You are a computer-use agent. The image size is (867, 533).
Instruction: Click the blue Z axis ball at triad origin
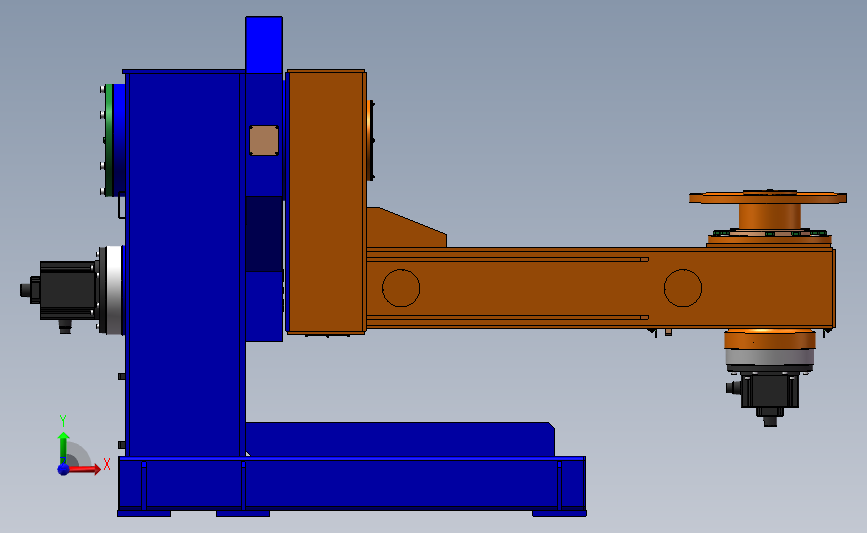tap(63, 469)
